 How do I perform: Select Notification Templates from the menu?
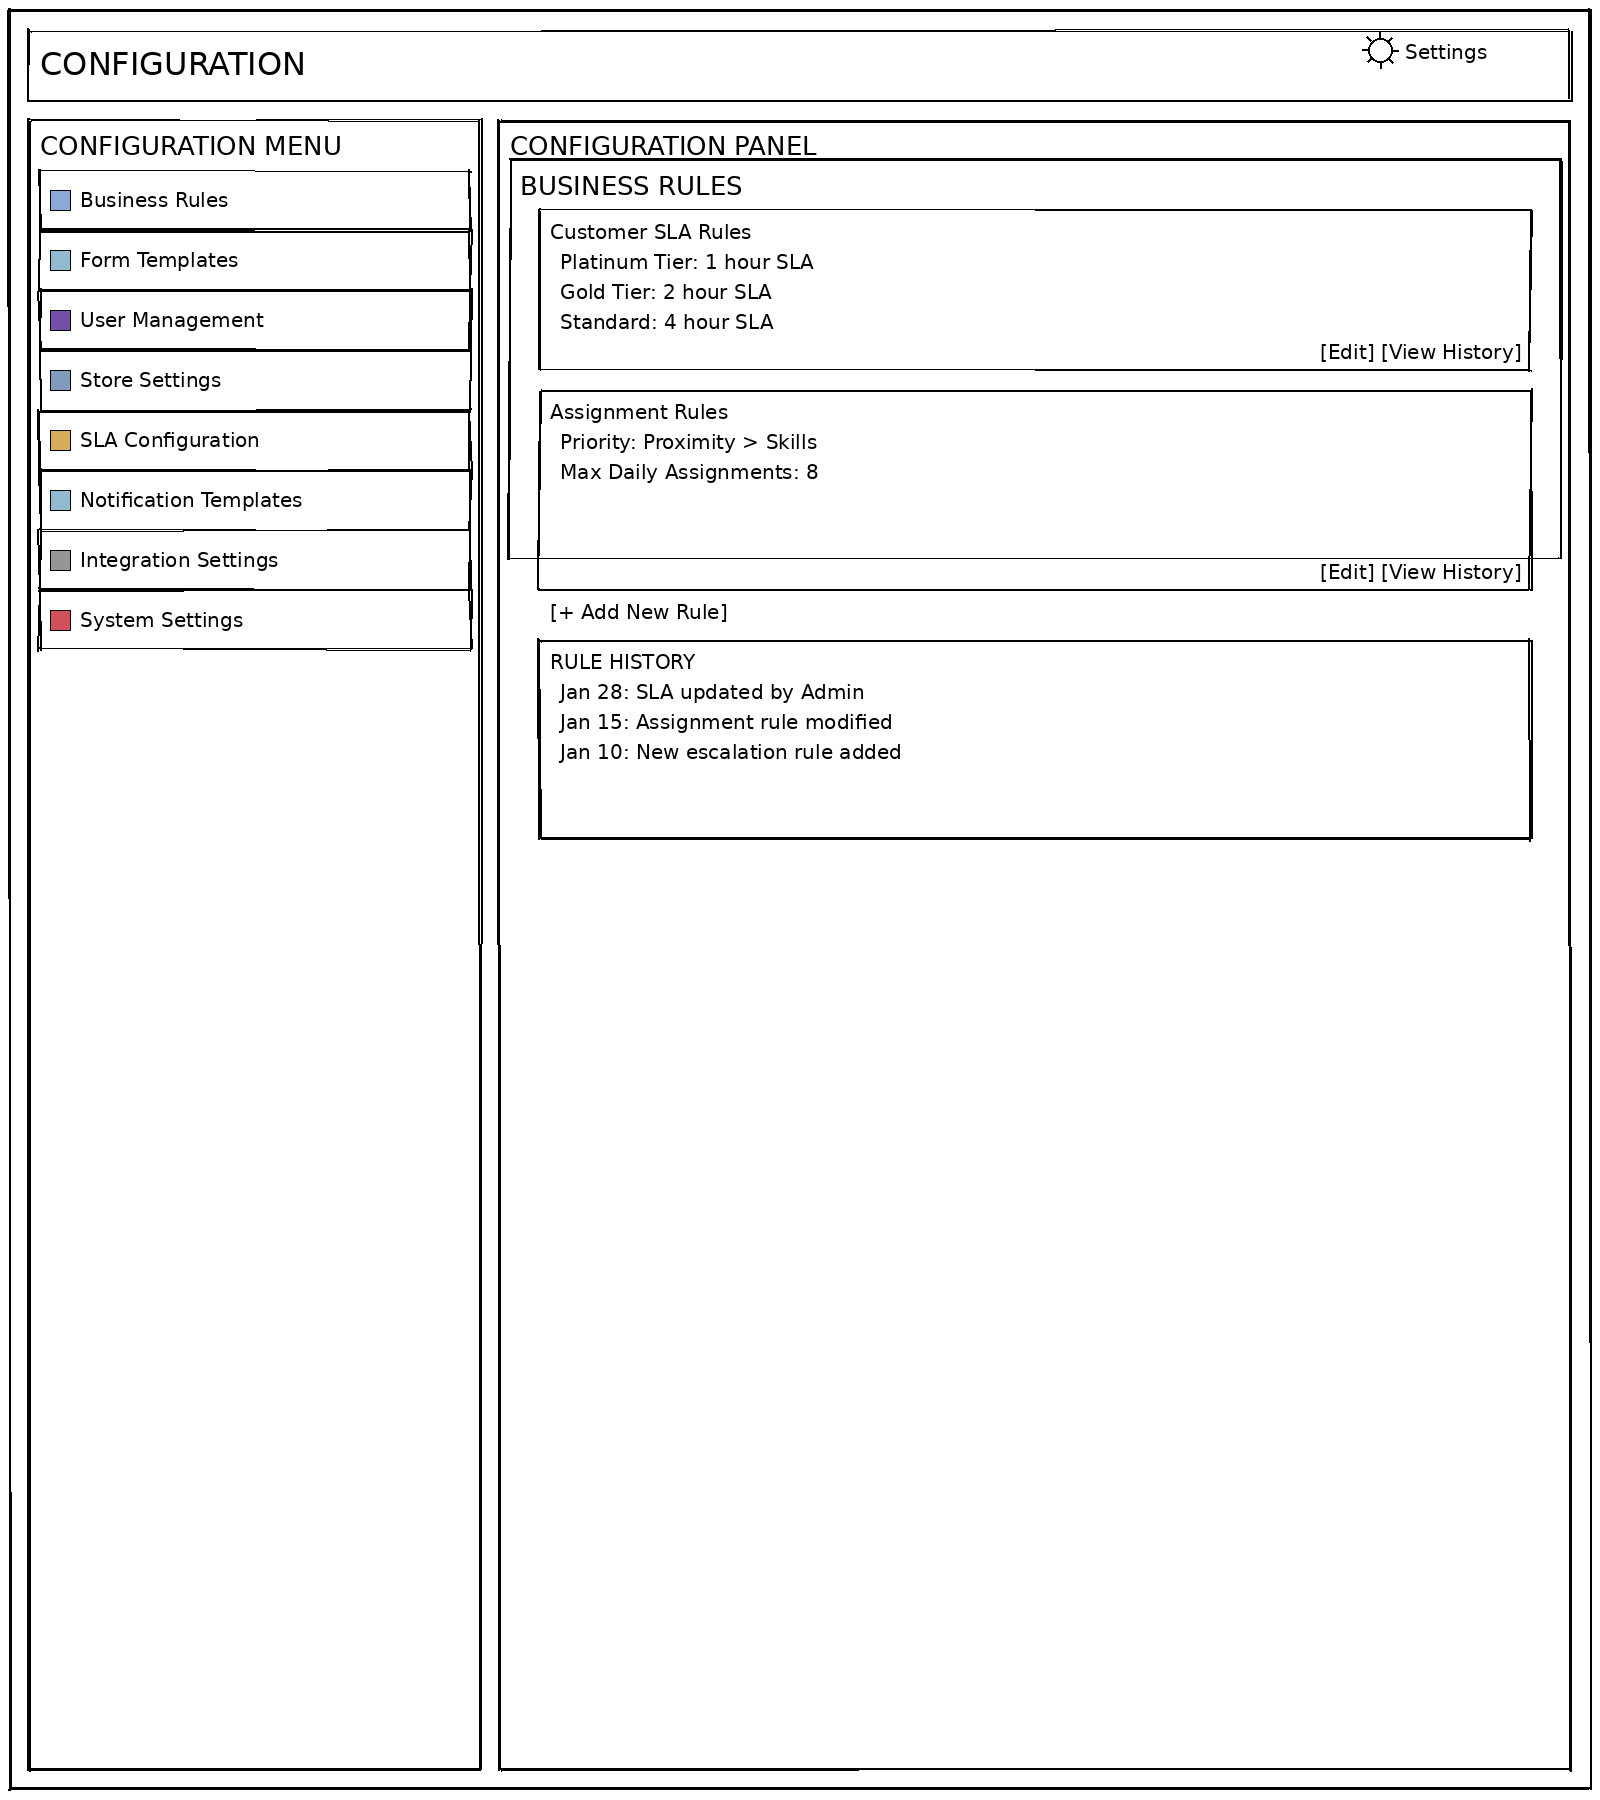coord(190,500)
